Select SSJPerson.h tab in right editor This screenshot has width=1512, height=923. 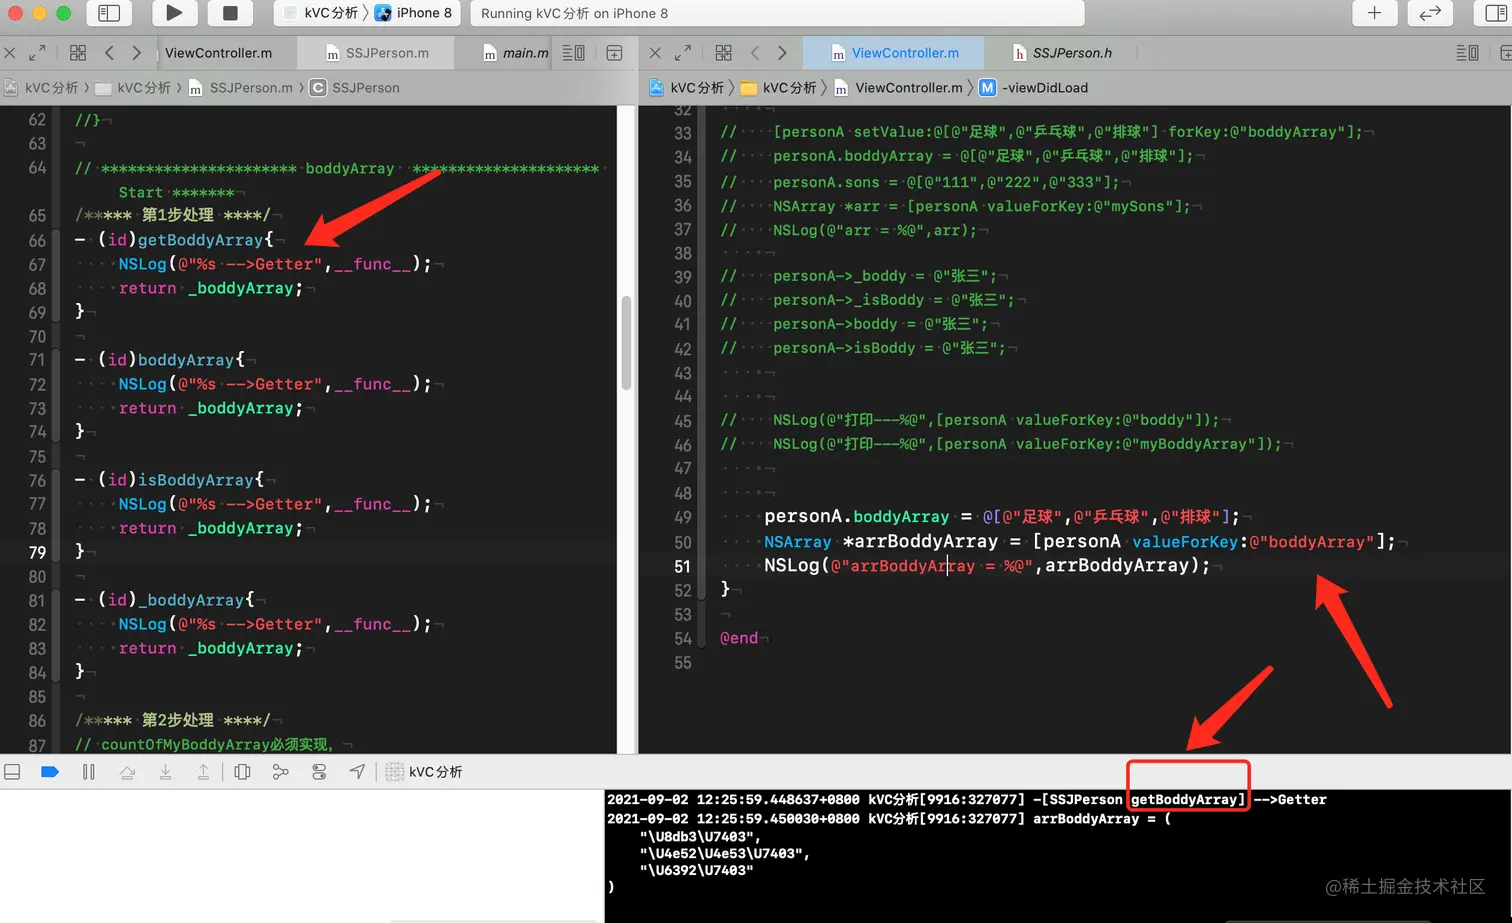tap(1062, 53)
